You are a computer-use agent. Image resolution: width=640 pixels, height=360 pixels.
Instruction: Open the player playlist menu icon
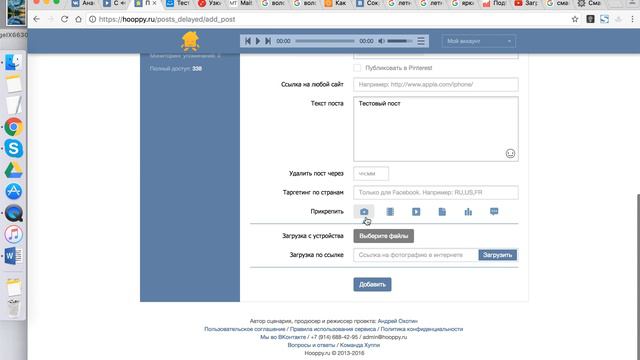(421, 41)
